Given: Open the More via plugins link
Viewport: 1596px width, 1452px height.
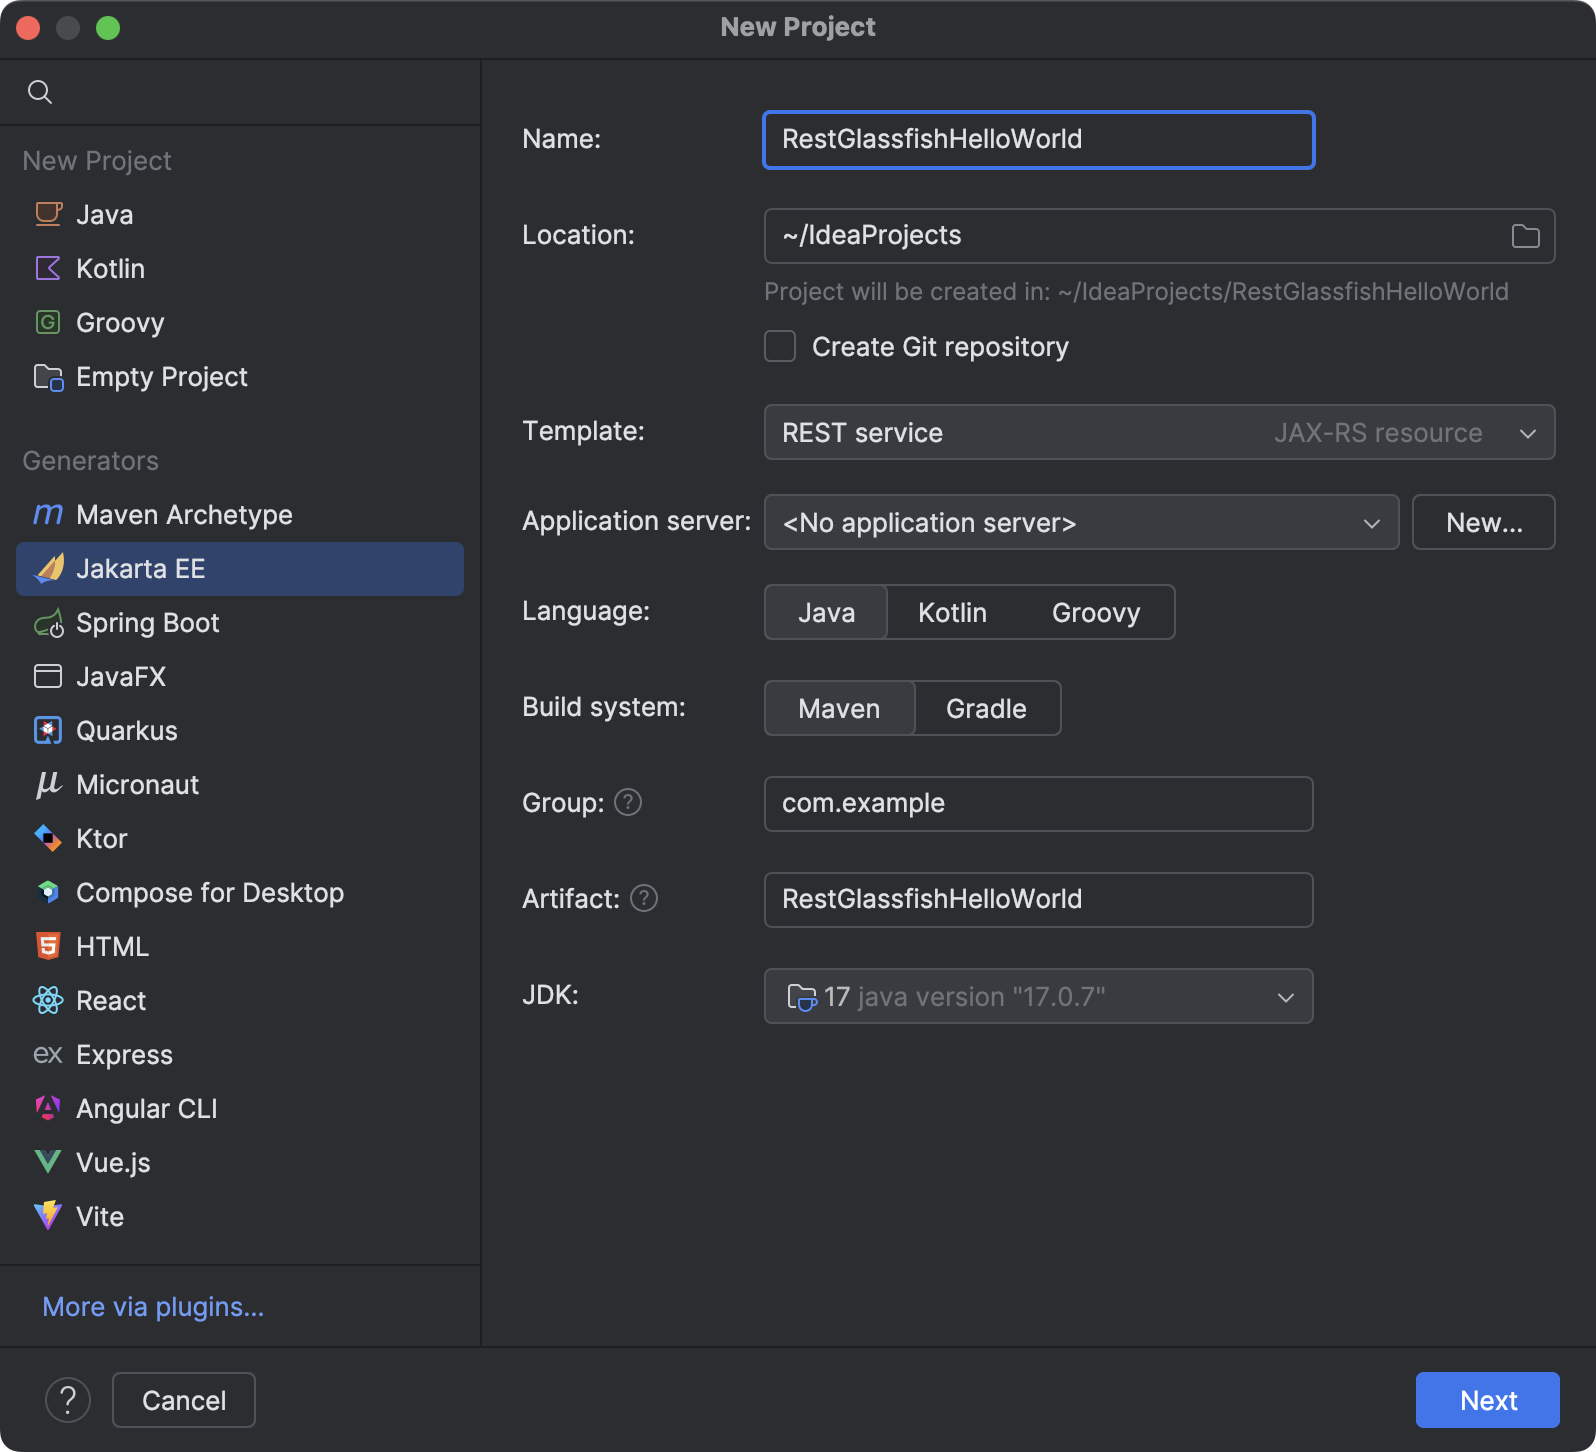Looking at the screenshot, I should point(153,1307).
